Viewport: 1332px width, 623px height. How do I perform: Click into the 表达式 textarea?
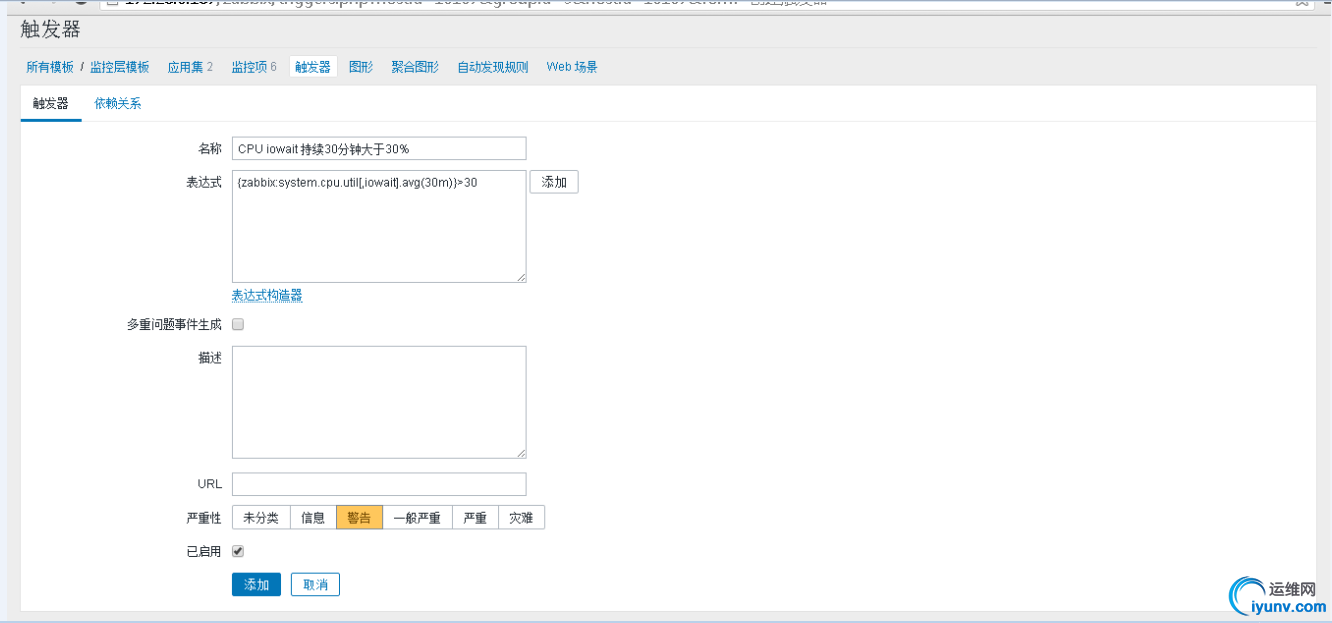[x=379, y=226]
